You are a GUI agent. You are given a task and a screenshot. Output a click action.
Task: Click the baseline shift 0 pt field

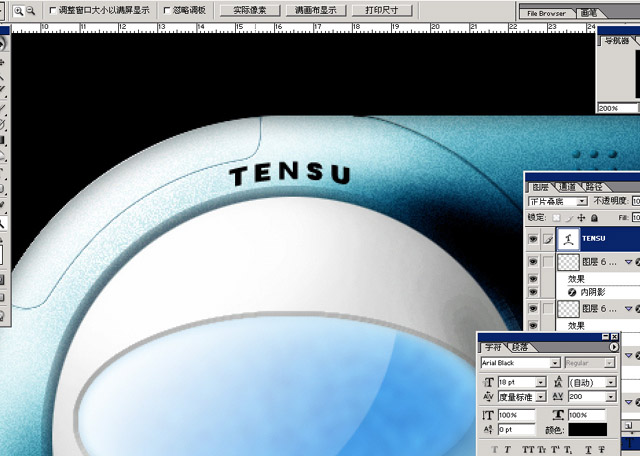516,429
